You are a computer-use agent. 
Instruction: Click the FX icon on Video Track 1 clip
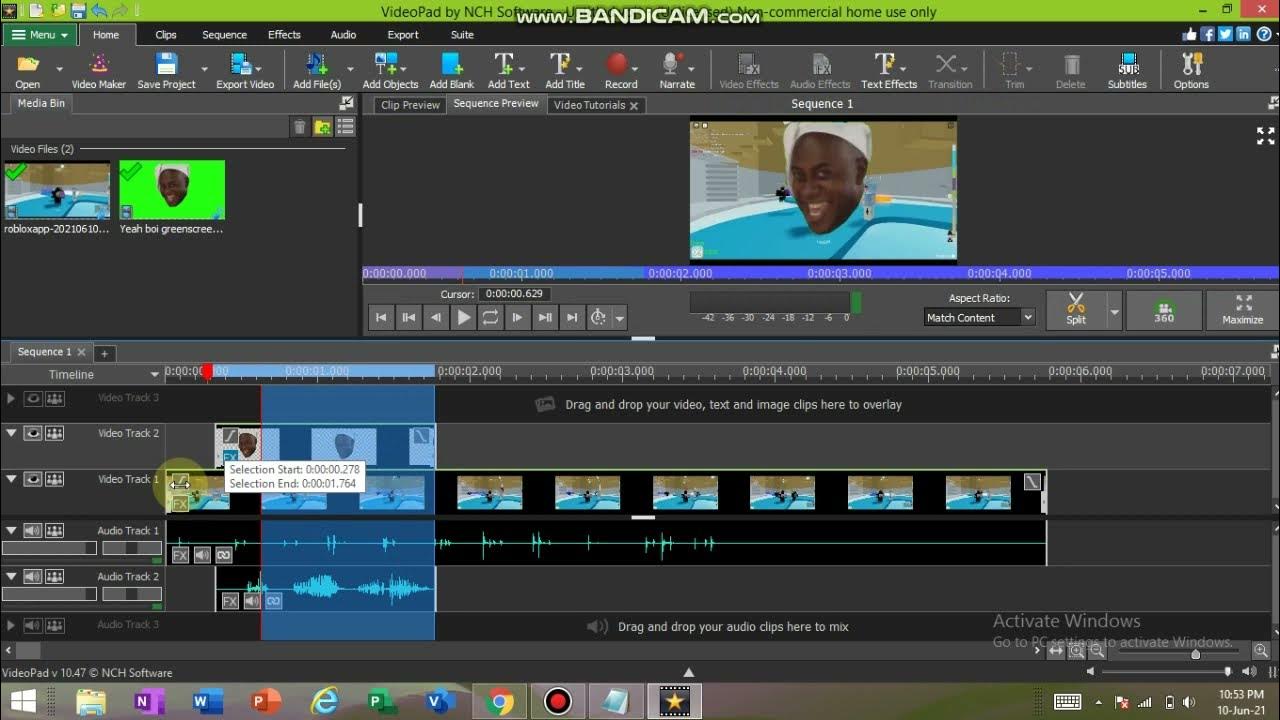click(x=180, y=504)
